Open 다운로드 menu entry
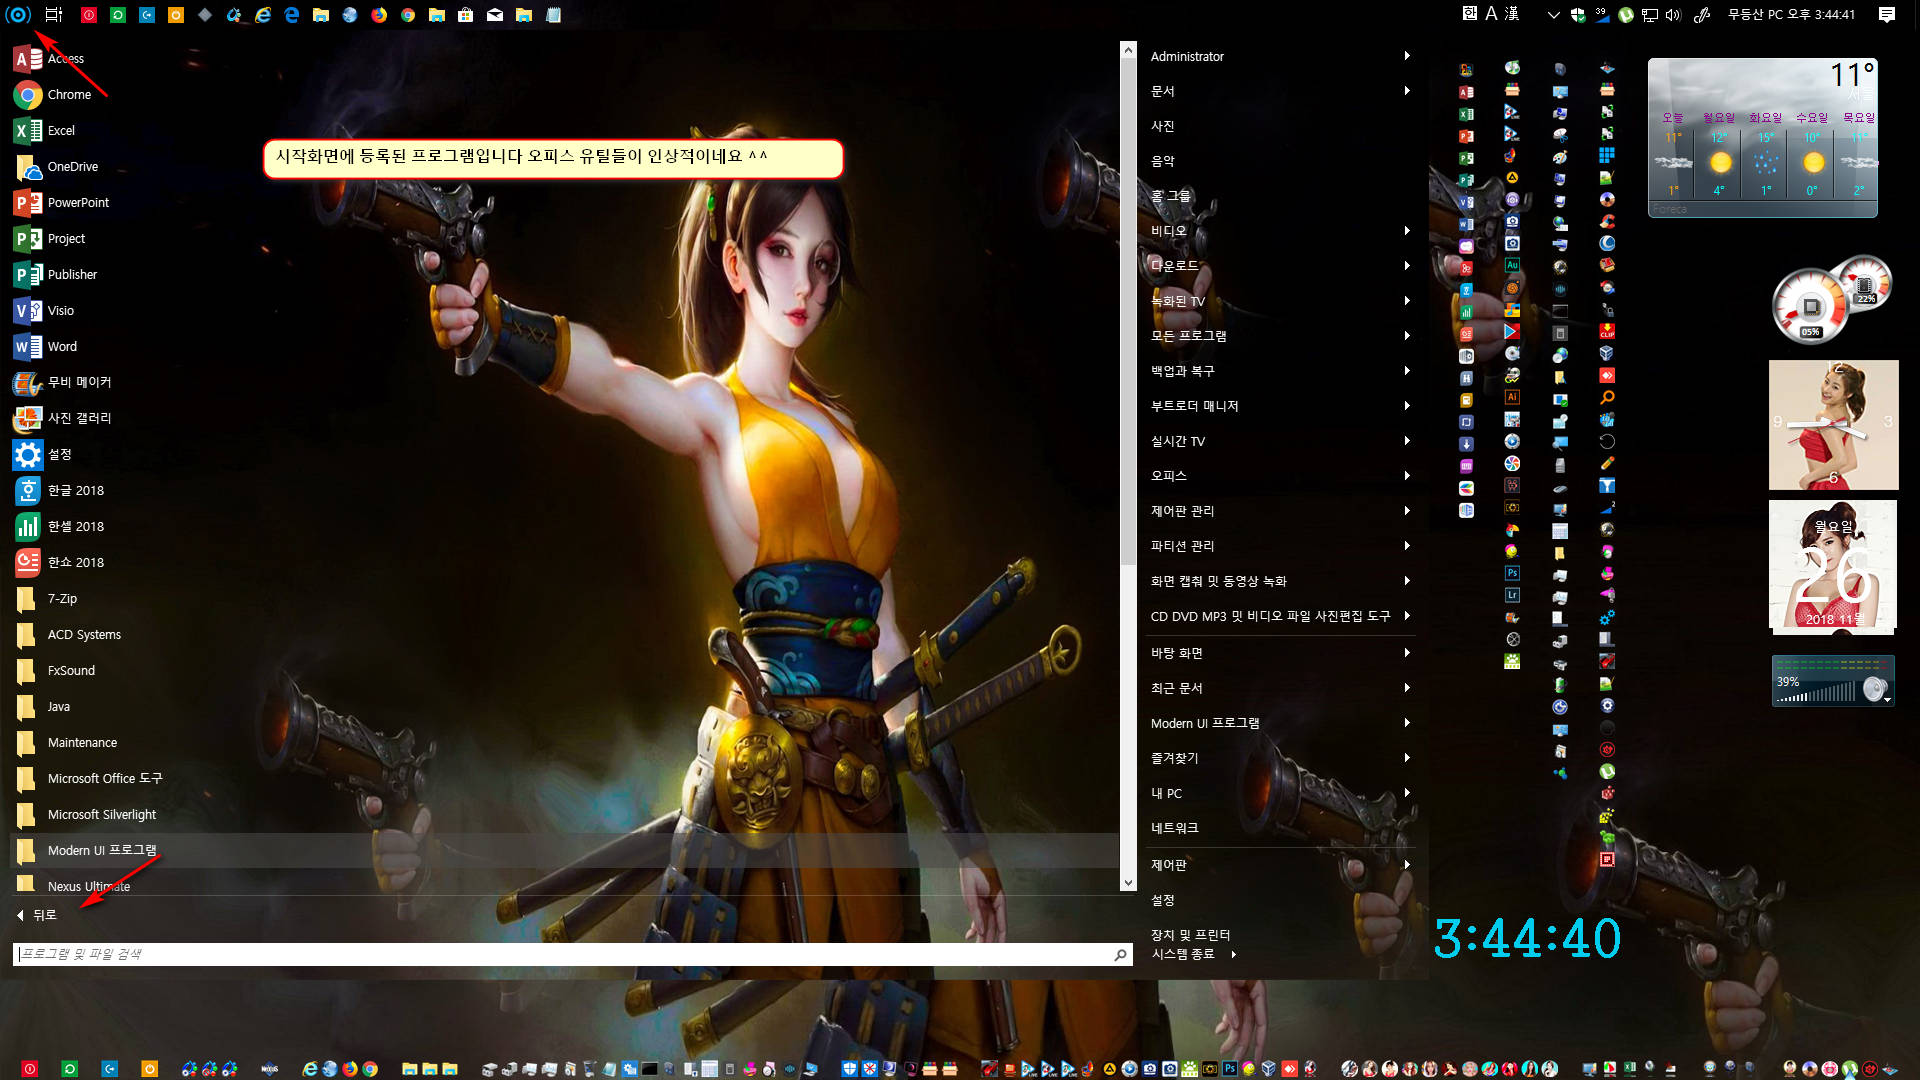Screen dimensions: 1920x1080 point(1280,266)
